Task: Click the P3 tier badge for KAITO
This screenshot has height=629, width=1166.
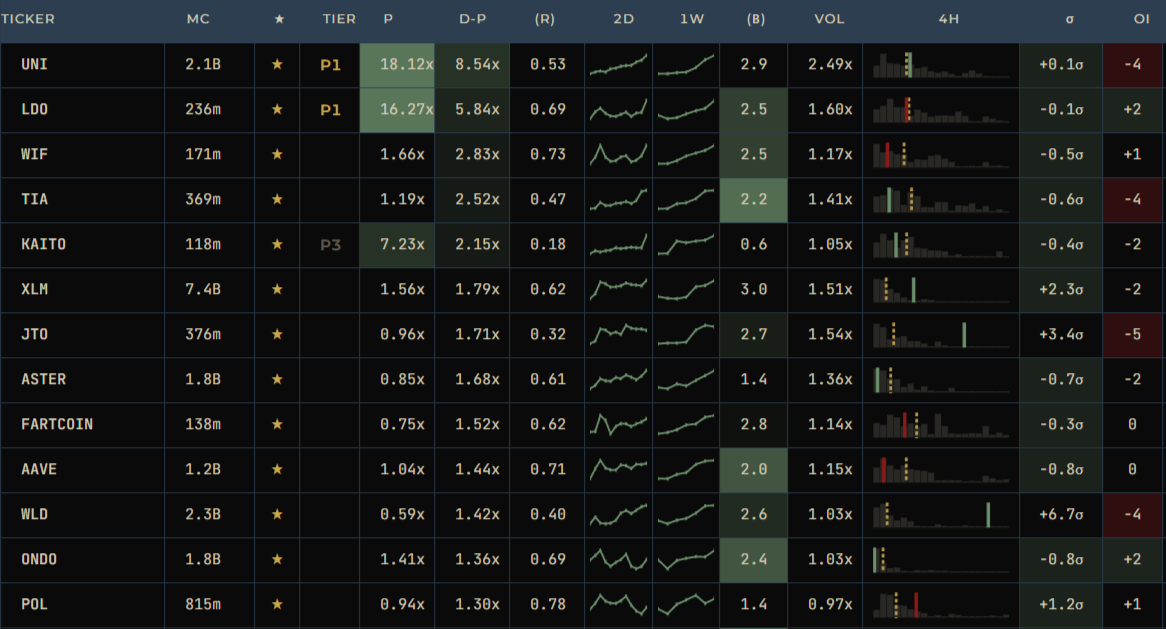Action: (330, 245)
